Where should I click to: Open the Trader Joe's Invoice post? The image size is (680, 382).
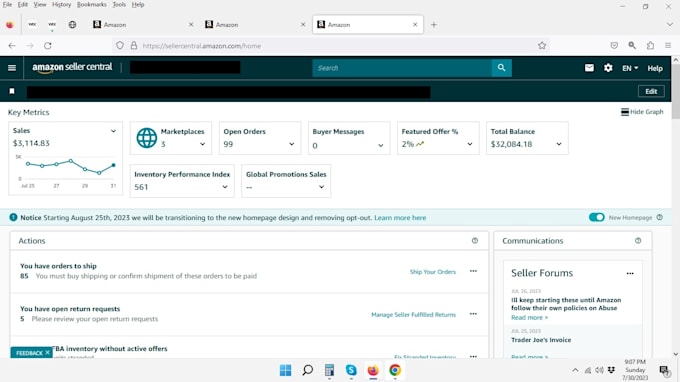click(x=541, y=340)
